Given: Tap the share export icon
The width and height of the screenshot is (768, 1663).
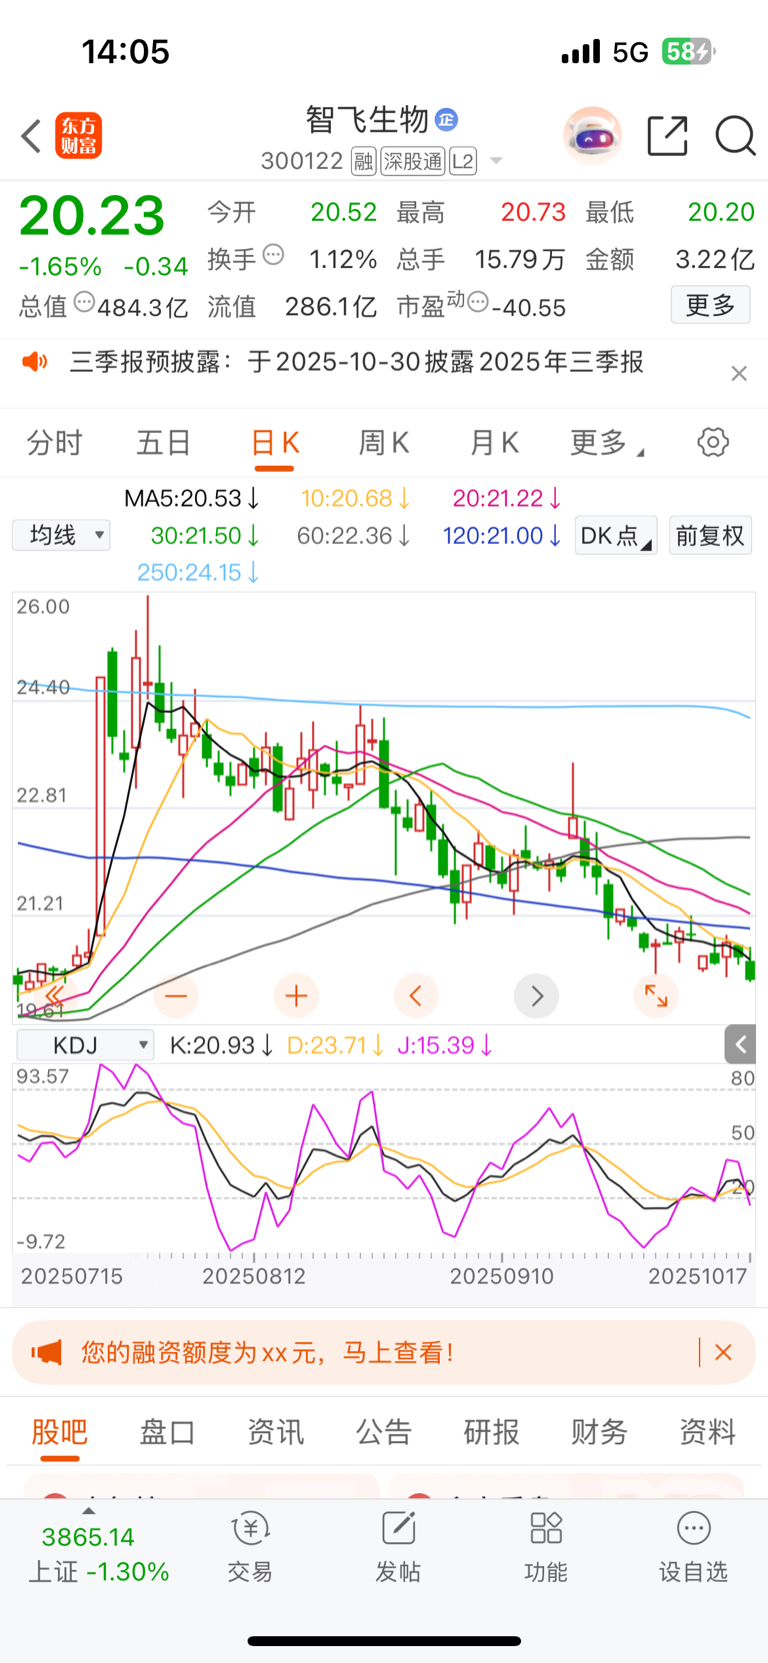Looking at the screenshot, I should pyautogui.click(x=667, y=136).
